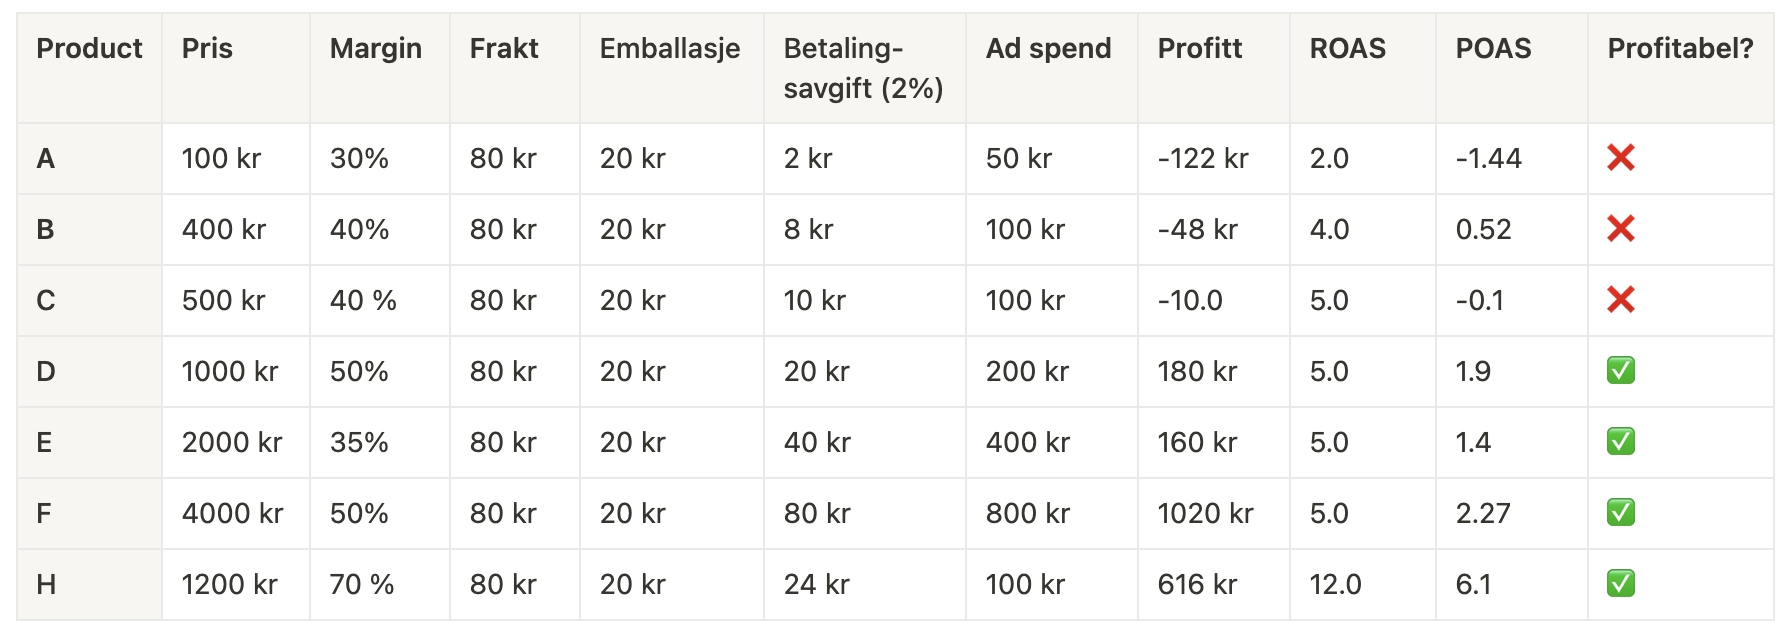Click the 12.0 ROAS cell
This screenshot has width=1792, height=638.
pyautogui.click(x=1364, y=584)
